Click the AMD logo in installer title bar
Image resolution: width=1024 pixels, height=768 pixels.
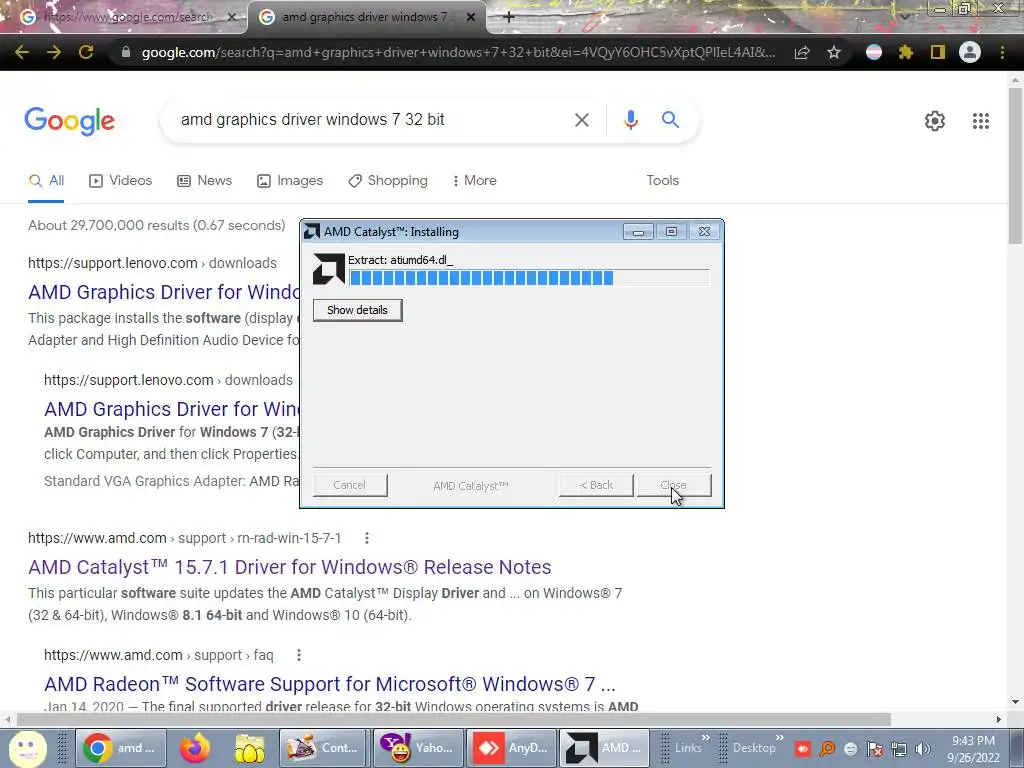(312, 232)
